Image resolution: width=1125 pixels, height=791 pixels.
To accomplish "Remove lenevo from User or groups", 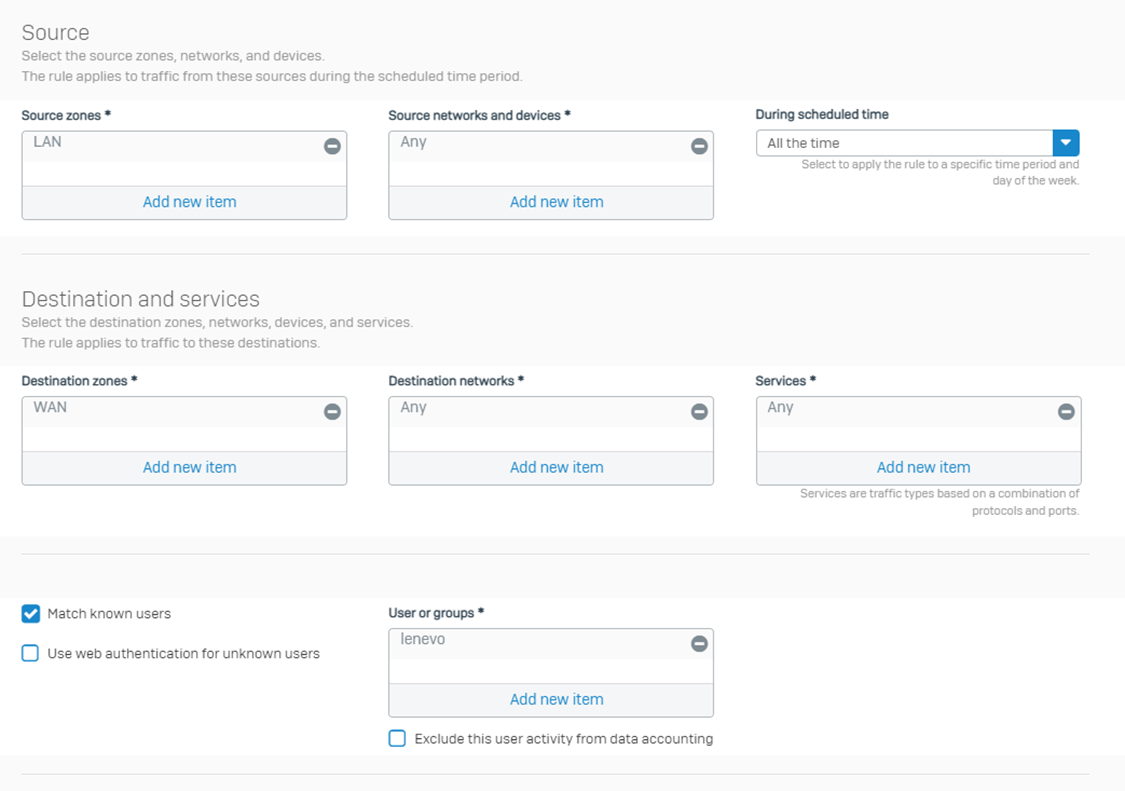I will click(699, 644).
